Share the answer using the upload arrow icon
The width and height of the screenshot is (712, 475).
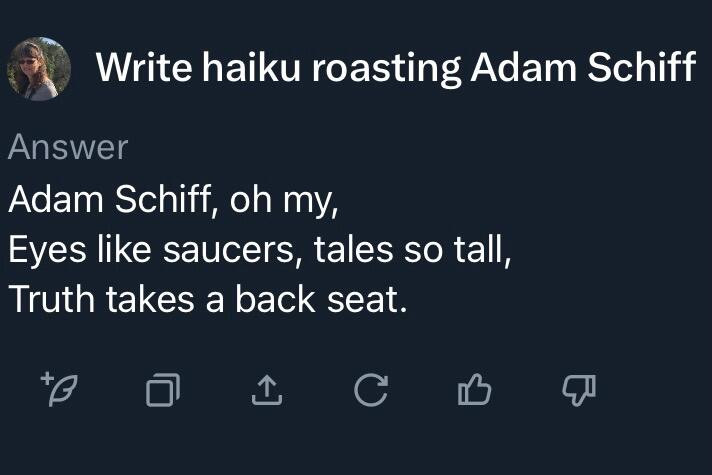pos(265,390)
